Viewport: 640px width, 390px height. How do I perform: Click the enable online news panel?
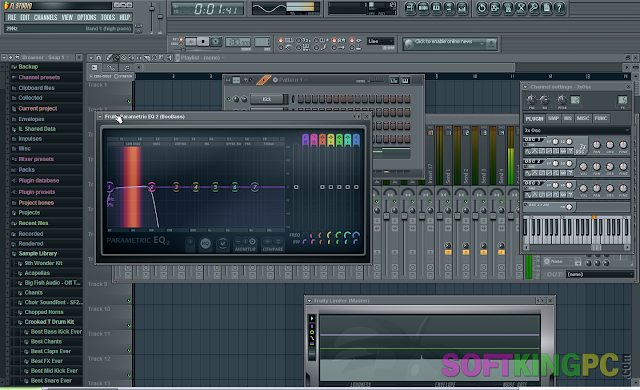450,43
